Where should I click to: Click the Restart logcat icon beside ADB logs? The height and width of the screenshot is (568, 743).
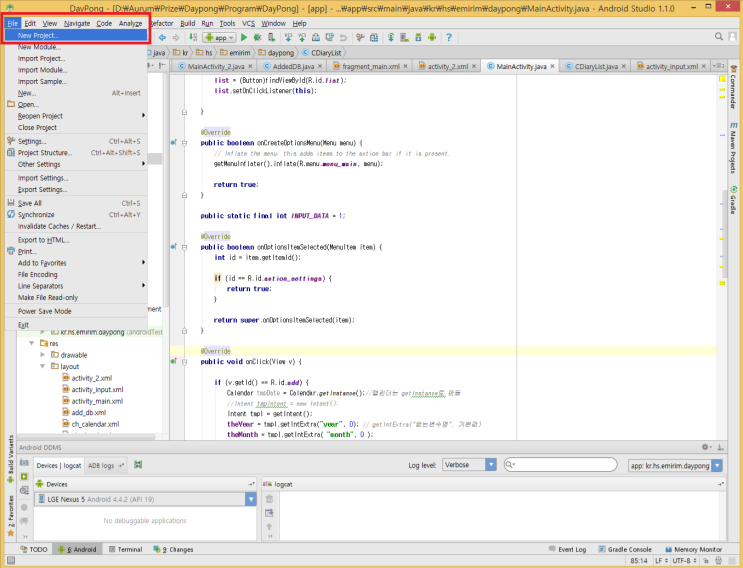click(138, 465)
